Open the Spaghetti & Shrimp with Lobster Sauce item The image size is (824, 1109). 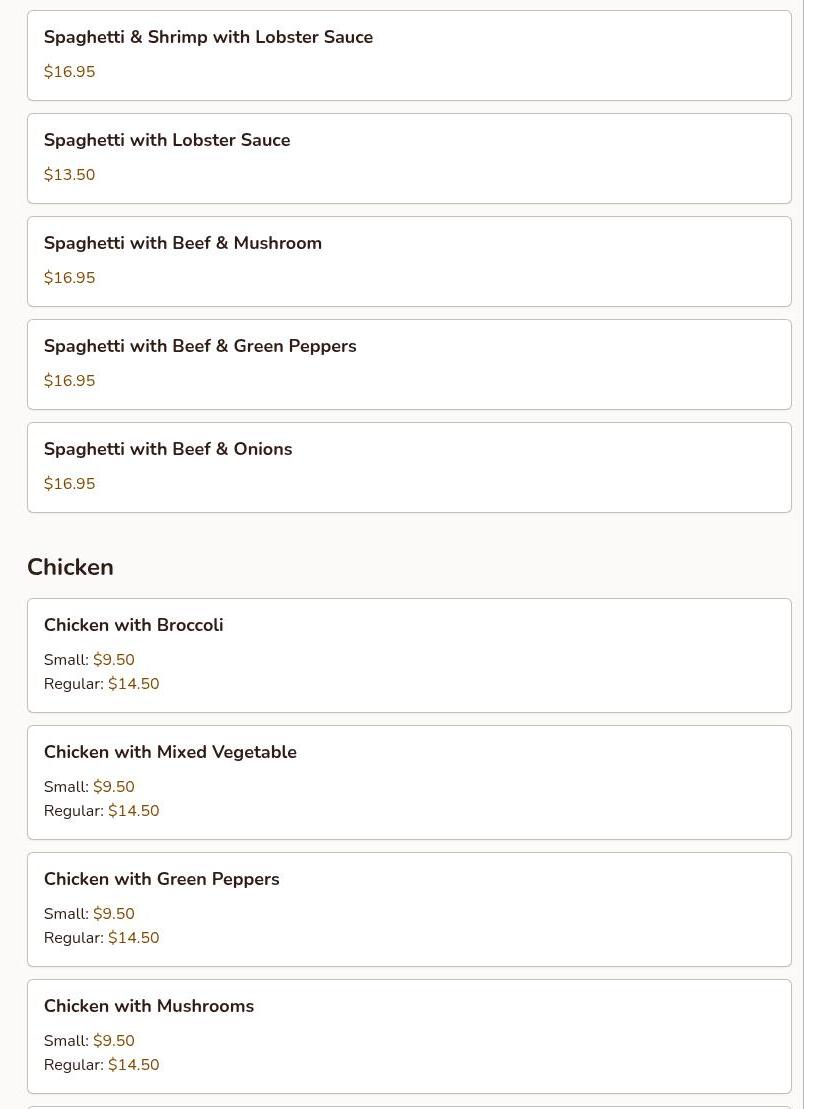208,37
